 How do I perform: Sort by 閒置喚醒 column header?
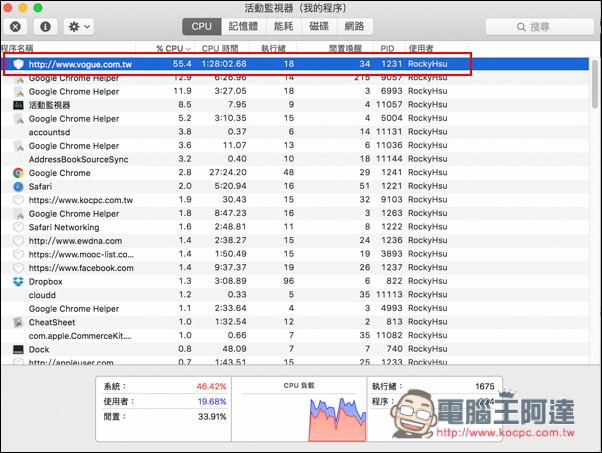(345, 48)
